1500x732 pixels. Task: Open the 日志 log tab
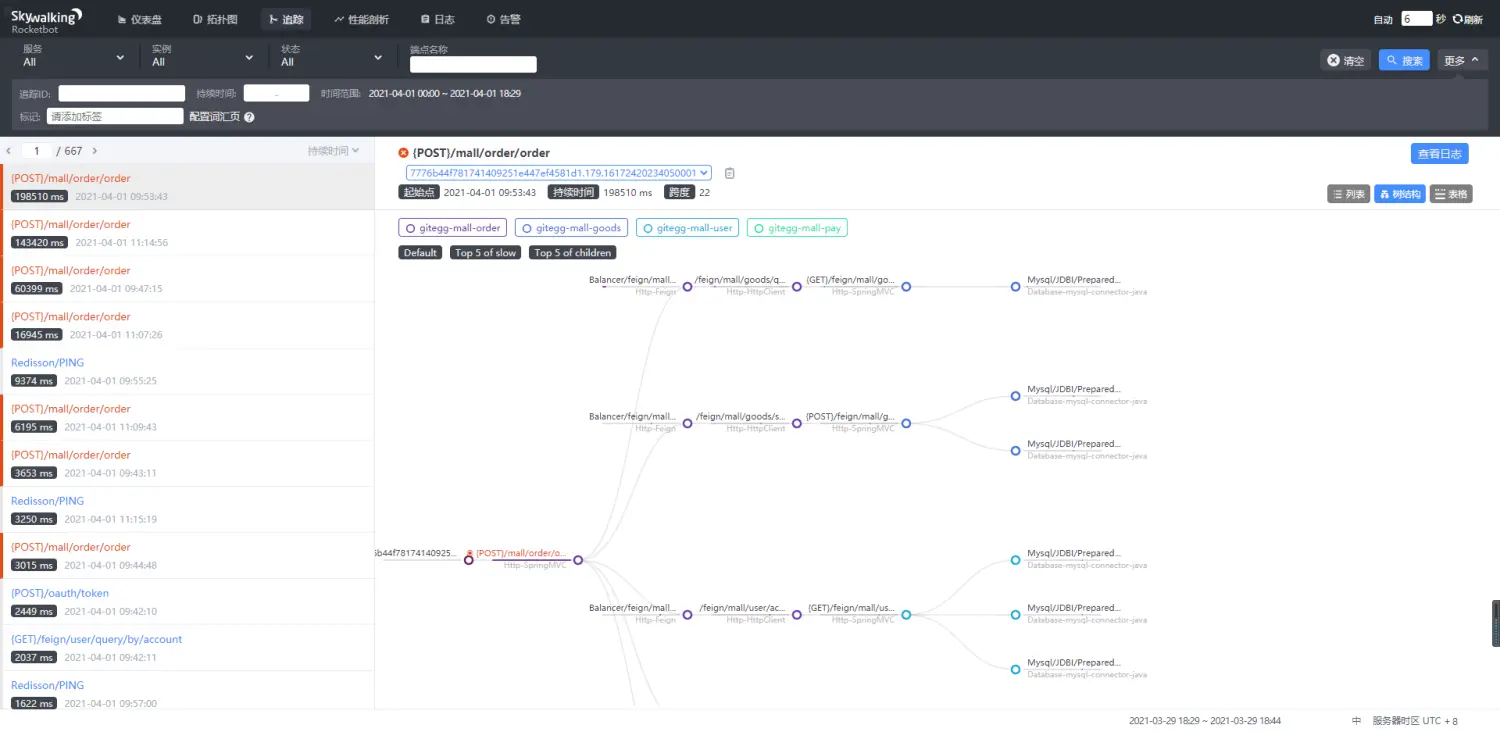(438, 19)
